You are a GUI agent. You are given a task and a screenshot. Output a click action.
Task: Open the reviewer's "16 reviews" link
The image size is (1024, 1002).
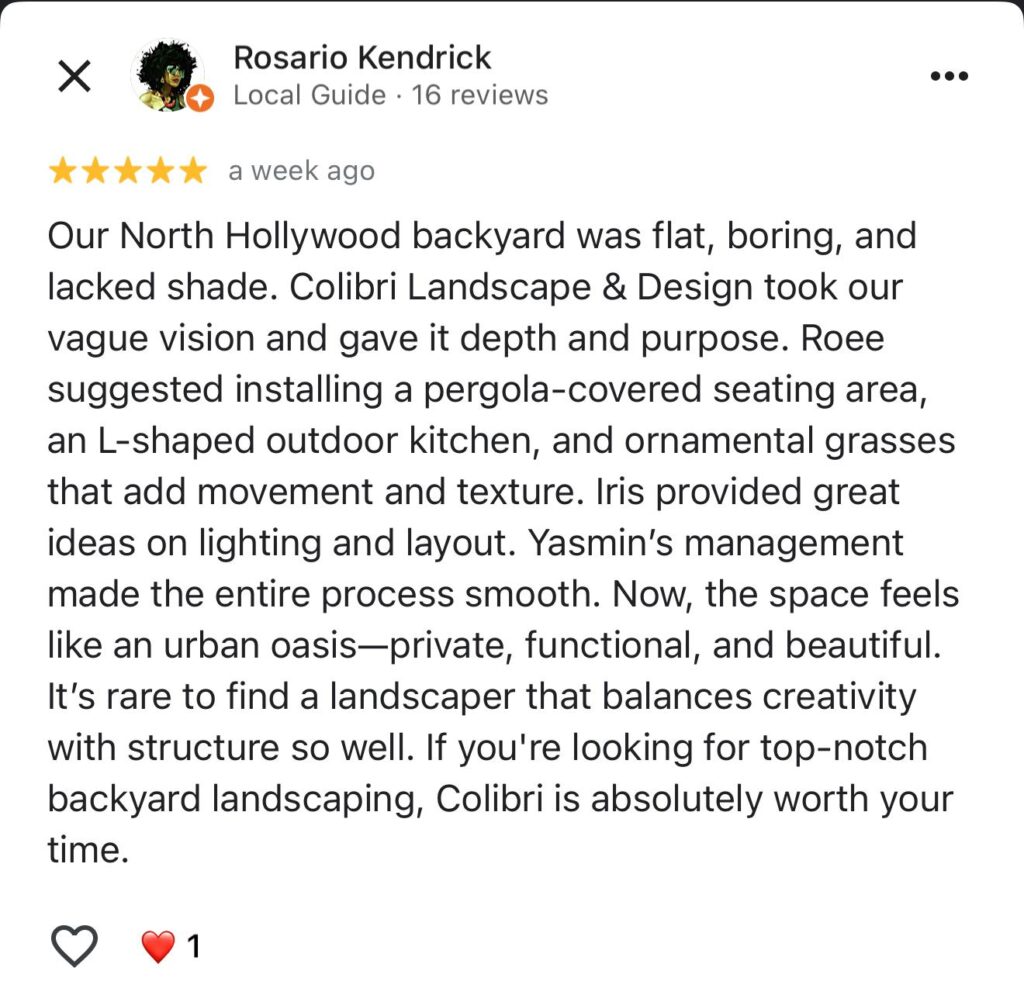point(480,95)
